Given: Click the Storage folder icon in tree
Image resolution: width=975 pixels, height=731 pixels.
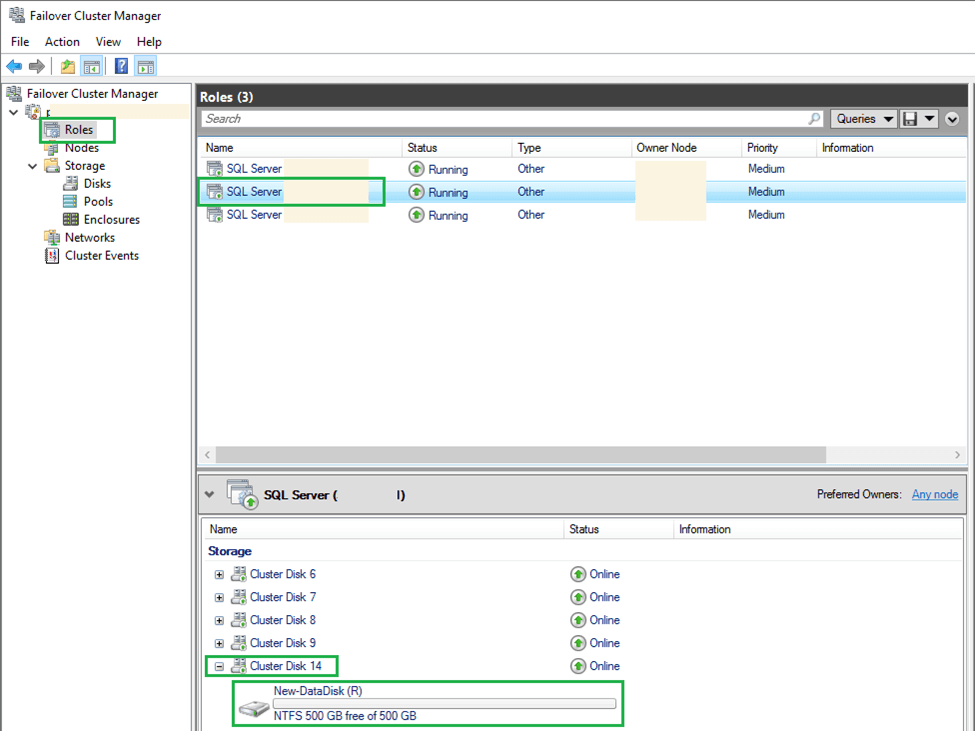Looking at the screenshot, I should coord(52,166).
